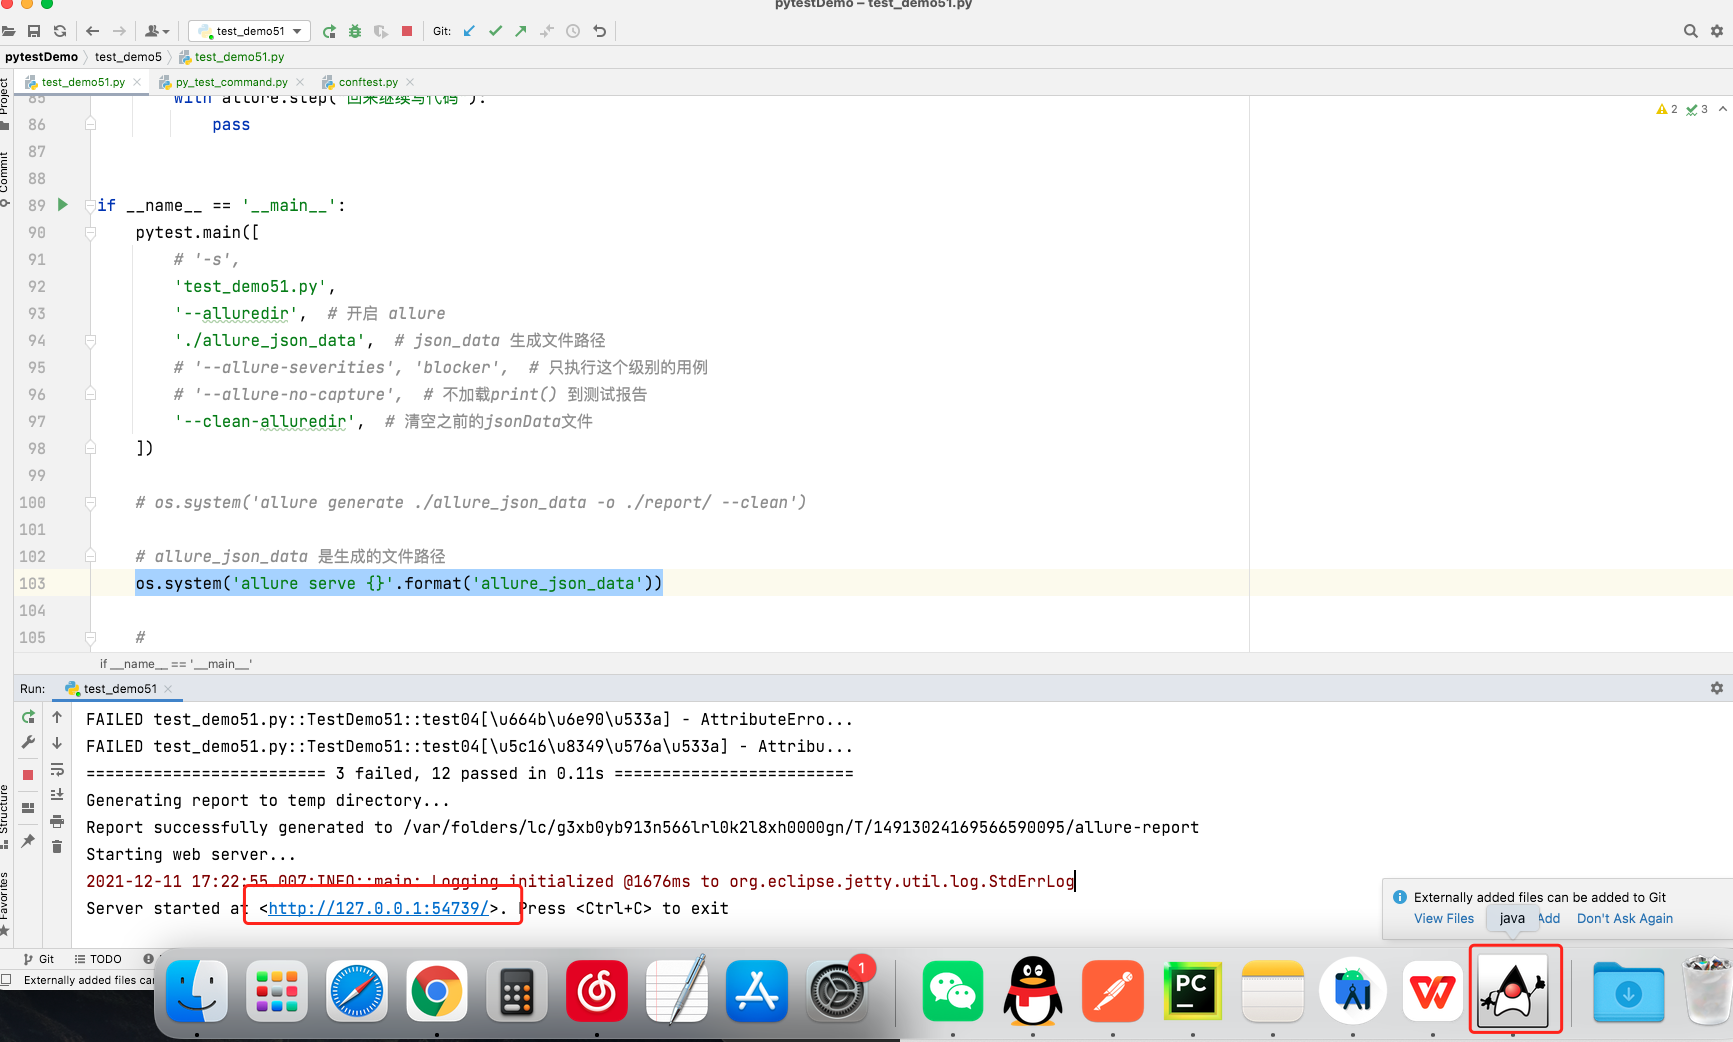Open the Code With Me user dropdown
This screenshot has height=1042, width=1733.
tap(158, 31)
